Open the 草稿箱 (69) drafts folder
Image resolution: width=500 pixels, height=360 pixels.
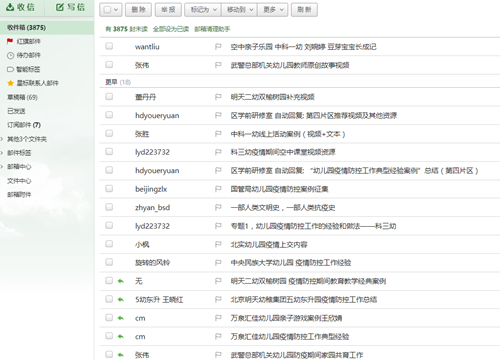coord(22,97)
